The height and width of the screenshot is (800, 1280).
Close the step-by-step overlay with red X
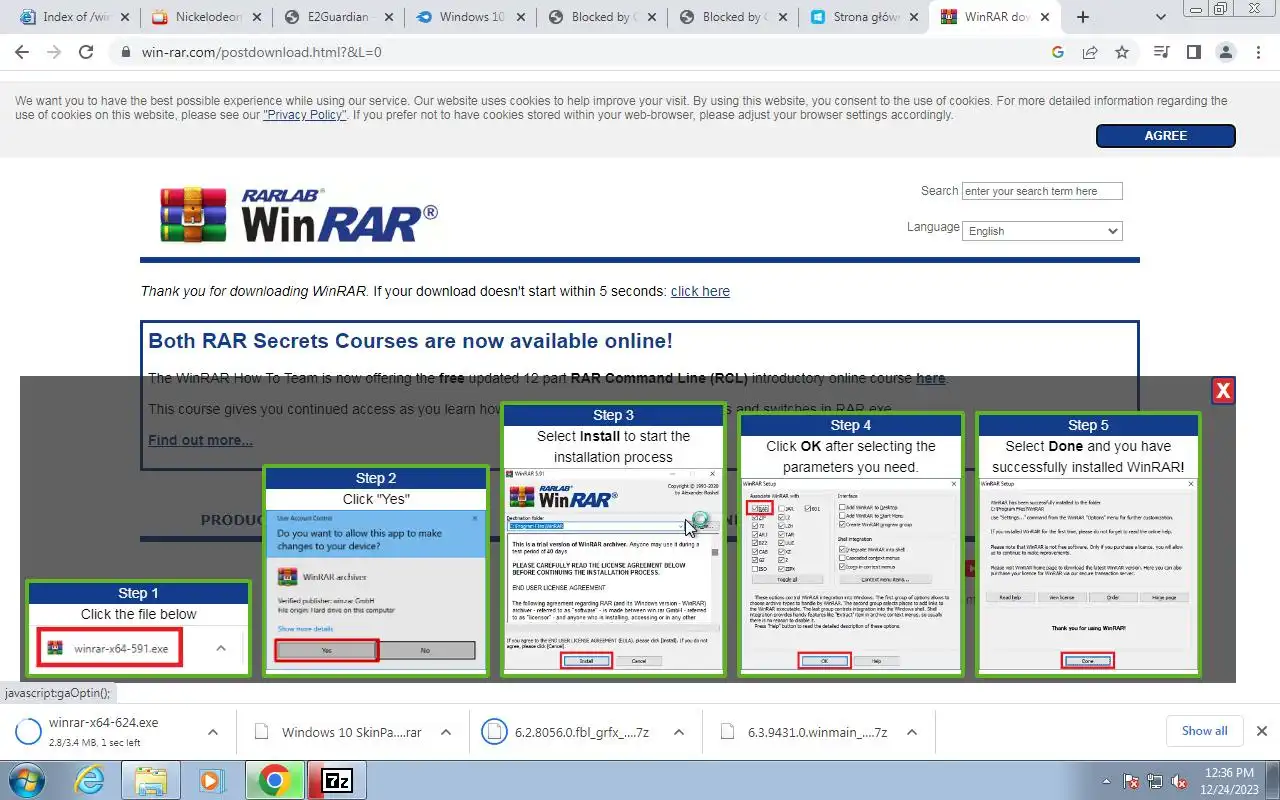[1223, 391]
